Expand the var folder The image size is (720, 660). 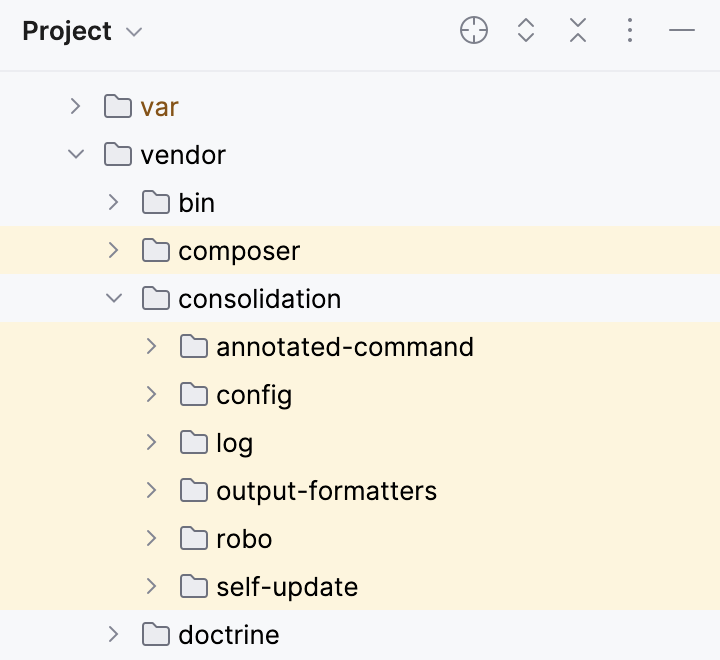[x=76, y=106]
